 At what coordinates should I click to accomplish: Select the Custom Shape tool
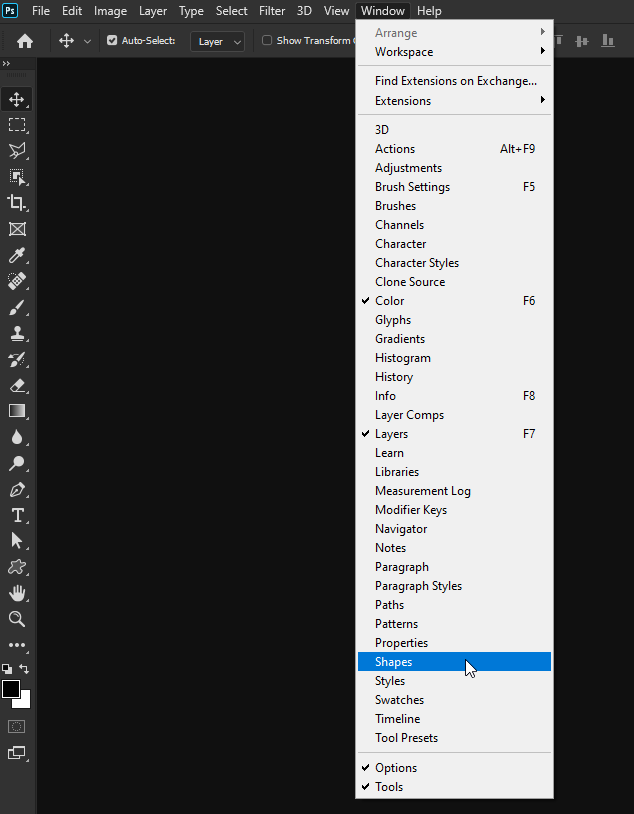coord(17,567)
